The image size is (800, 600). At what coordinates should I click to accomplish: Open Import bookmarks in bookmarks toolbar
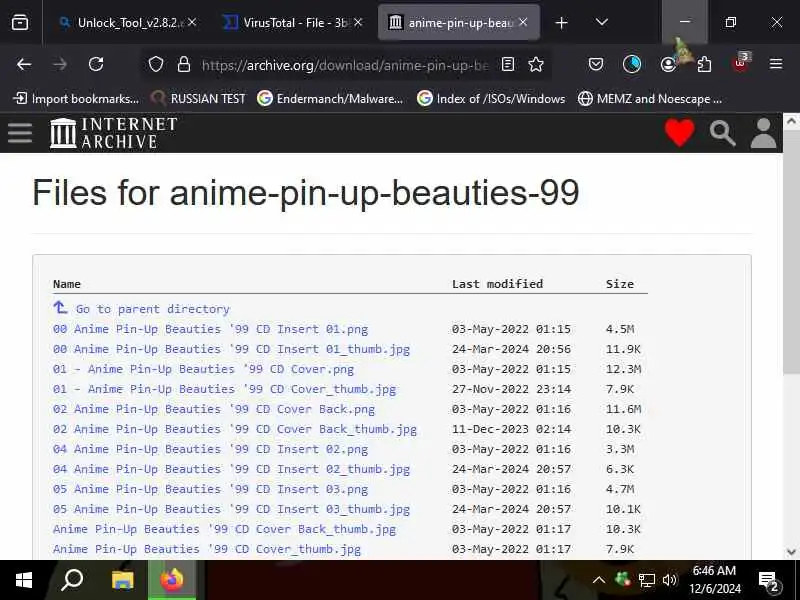[x=76, y=98]
